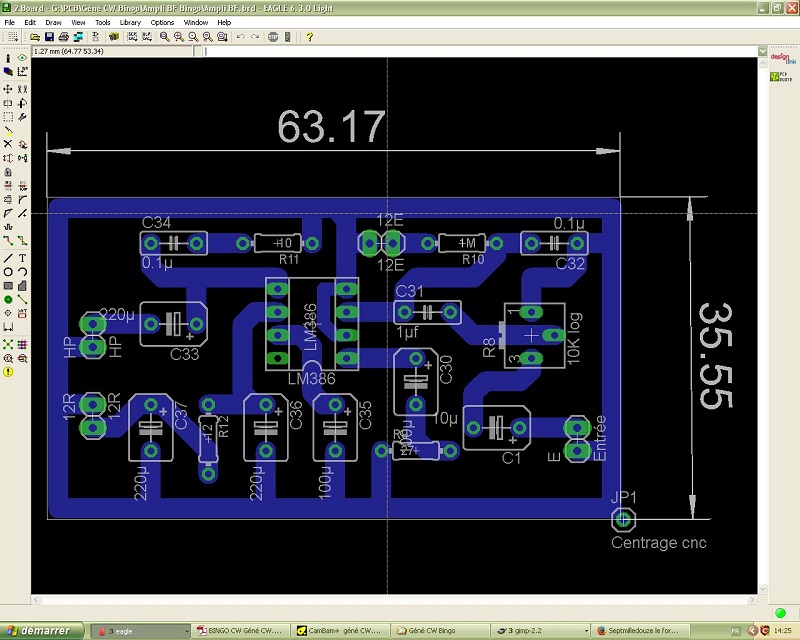Activate the Show eye tool

[22, 59]
